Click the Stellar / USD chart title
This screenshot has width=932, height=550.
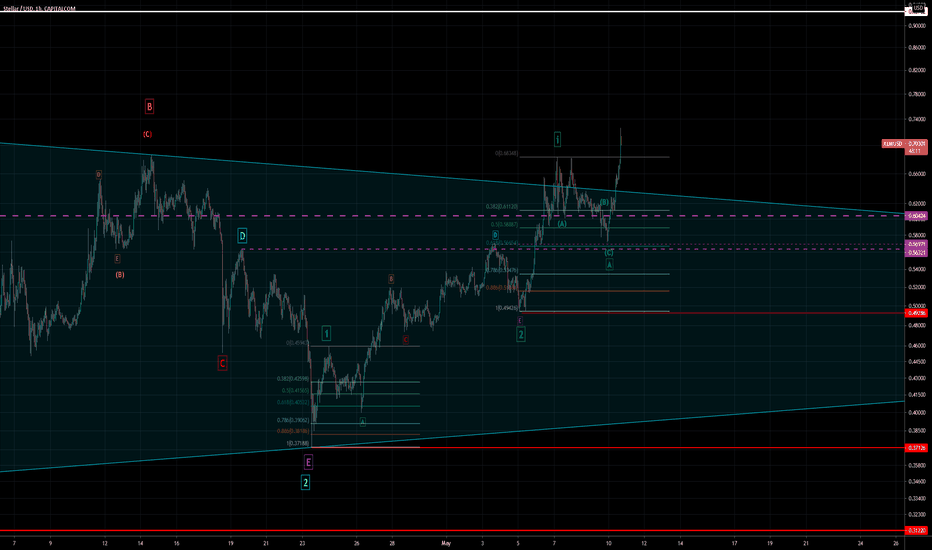39,9
